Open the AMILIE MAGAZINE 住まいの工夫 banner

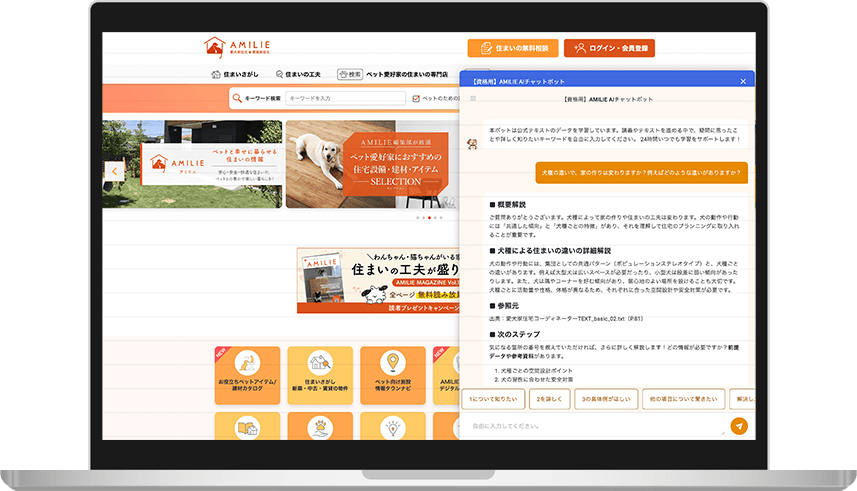[x=378, y=280]
